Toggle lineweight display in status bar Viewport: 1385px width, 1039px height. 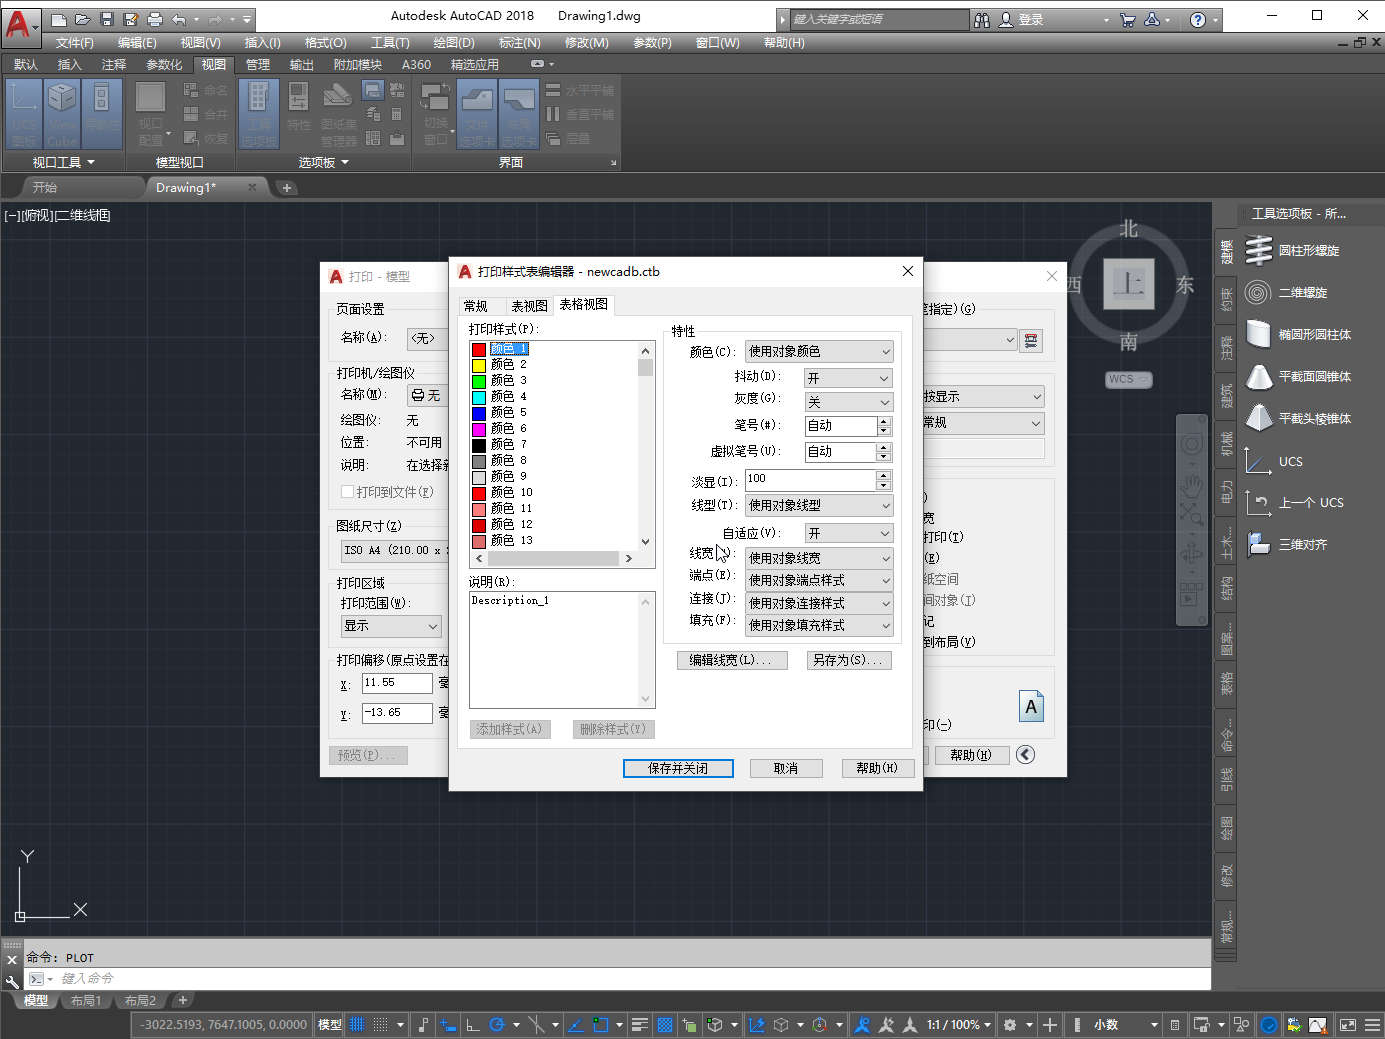click(x=641, y=1025)
